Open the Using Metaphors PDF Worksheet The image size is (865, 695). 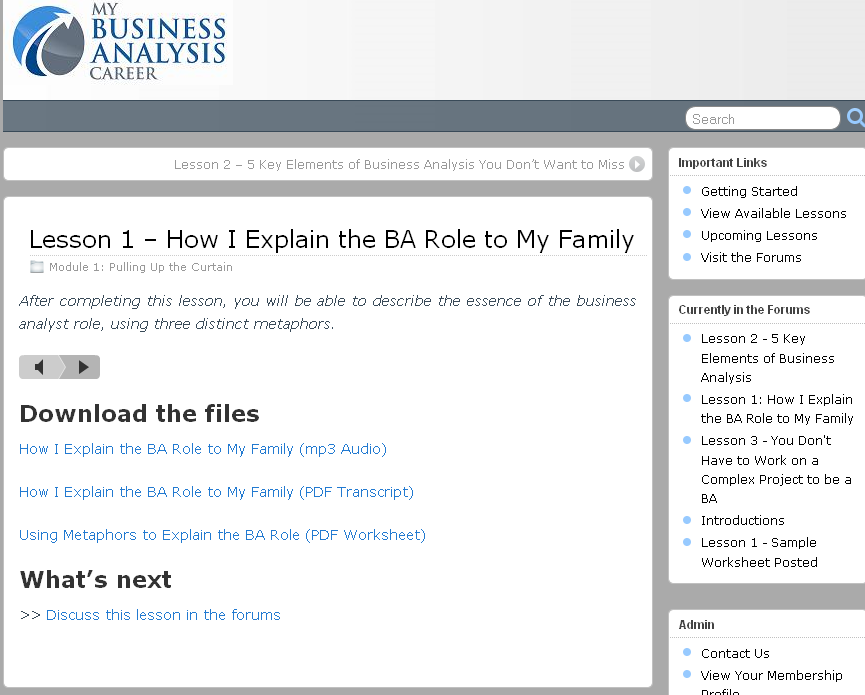click(x=222, y=535)
